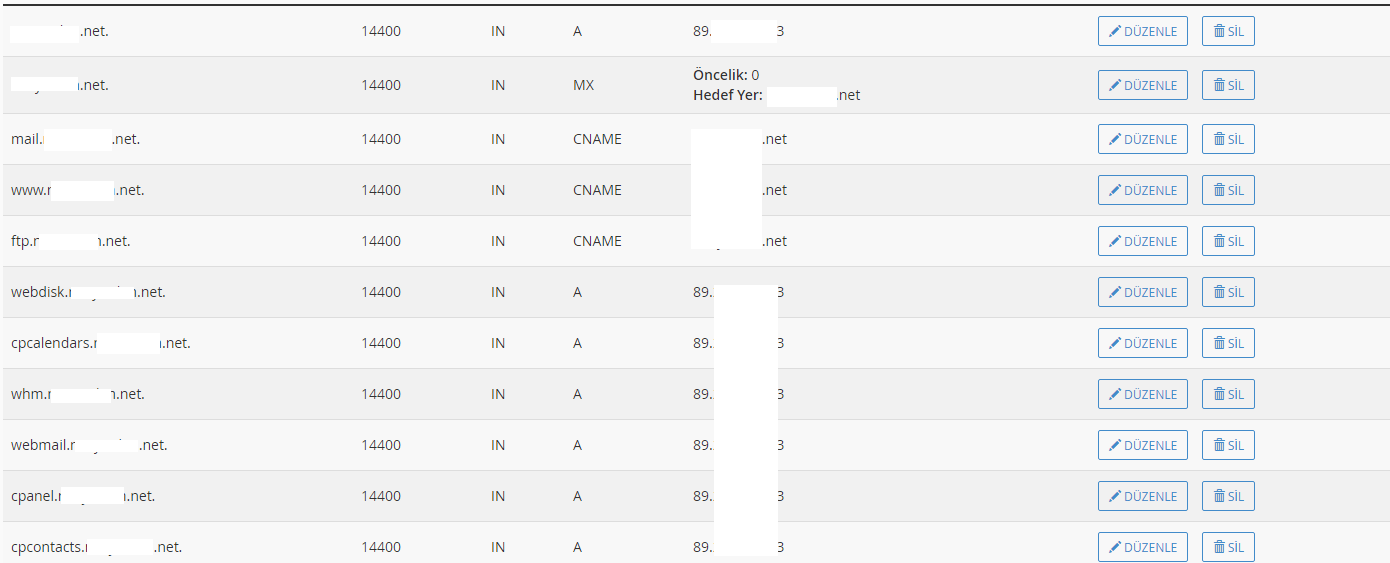Edit the www CNAME record via DÜZENLE
Viewport: 1390px width, 563px height.
coord(1143,190)
